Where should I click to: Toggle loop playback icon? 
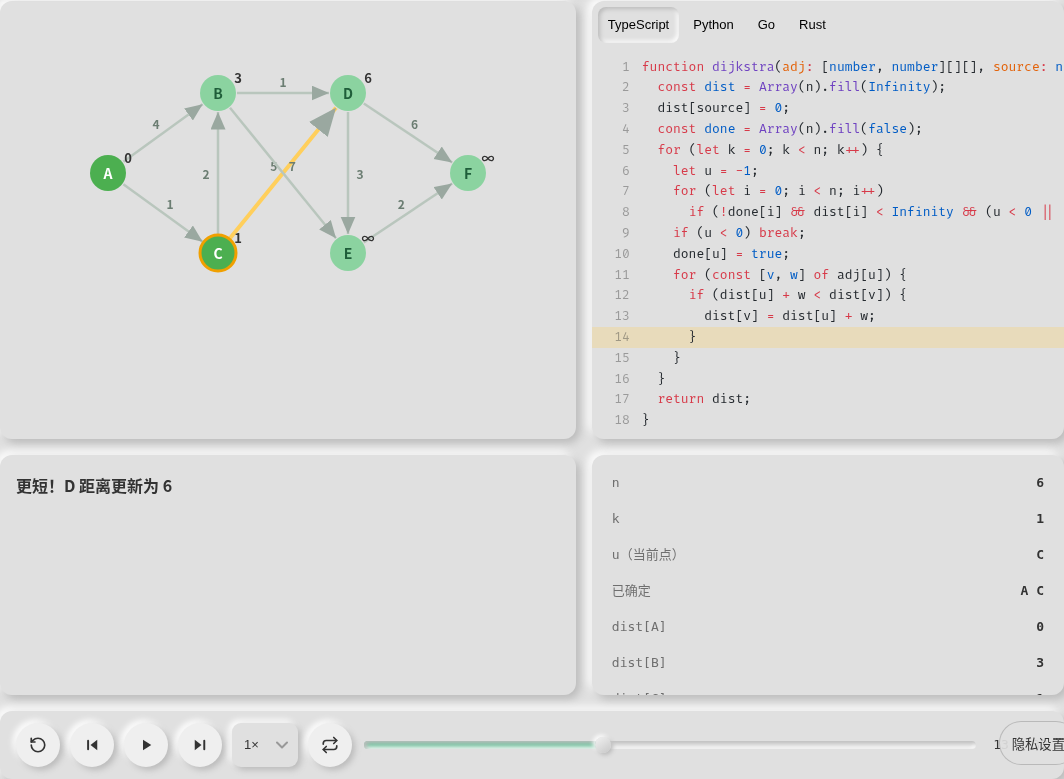tap(330, 745)
